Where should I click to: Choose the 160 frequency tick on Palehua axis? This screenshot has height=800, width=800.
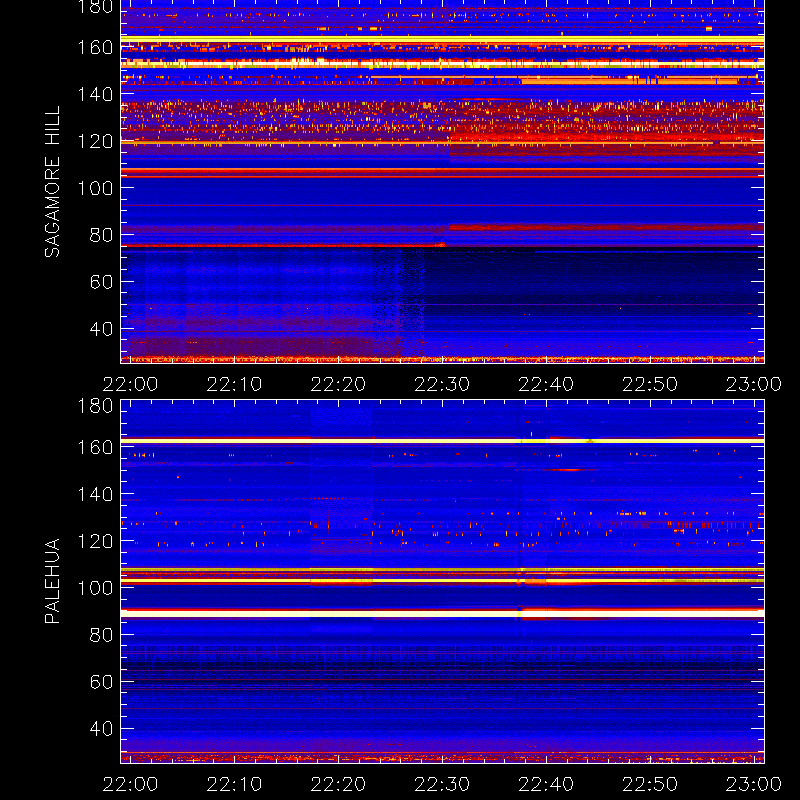coord(95,447)
